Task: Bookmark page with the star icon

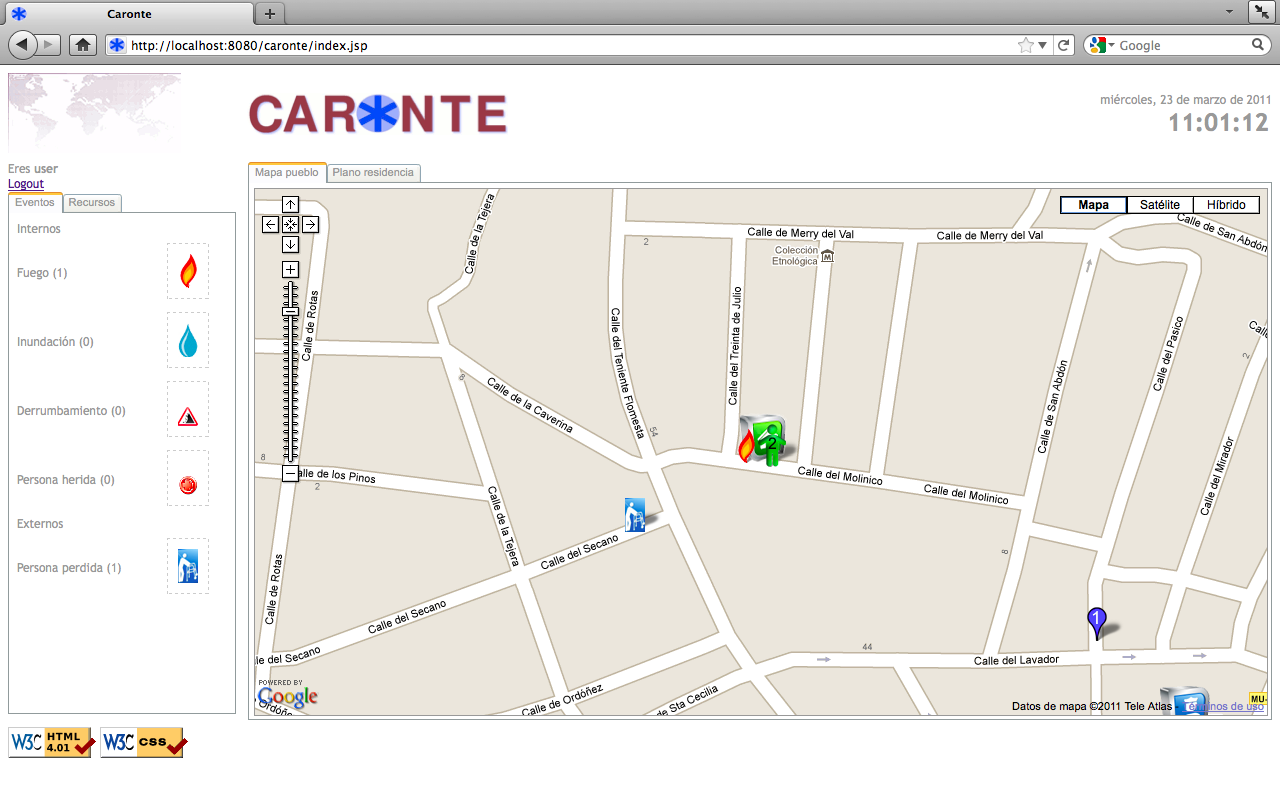Action: click(x=1025, y=45)
